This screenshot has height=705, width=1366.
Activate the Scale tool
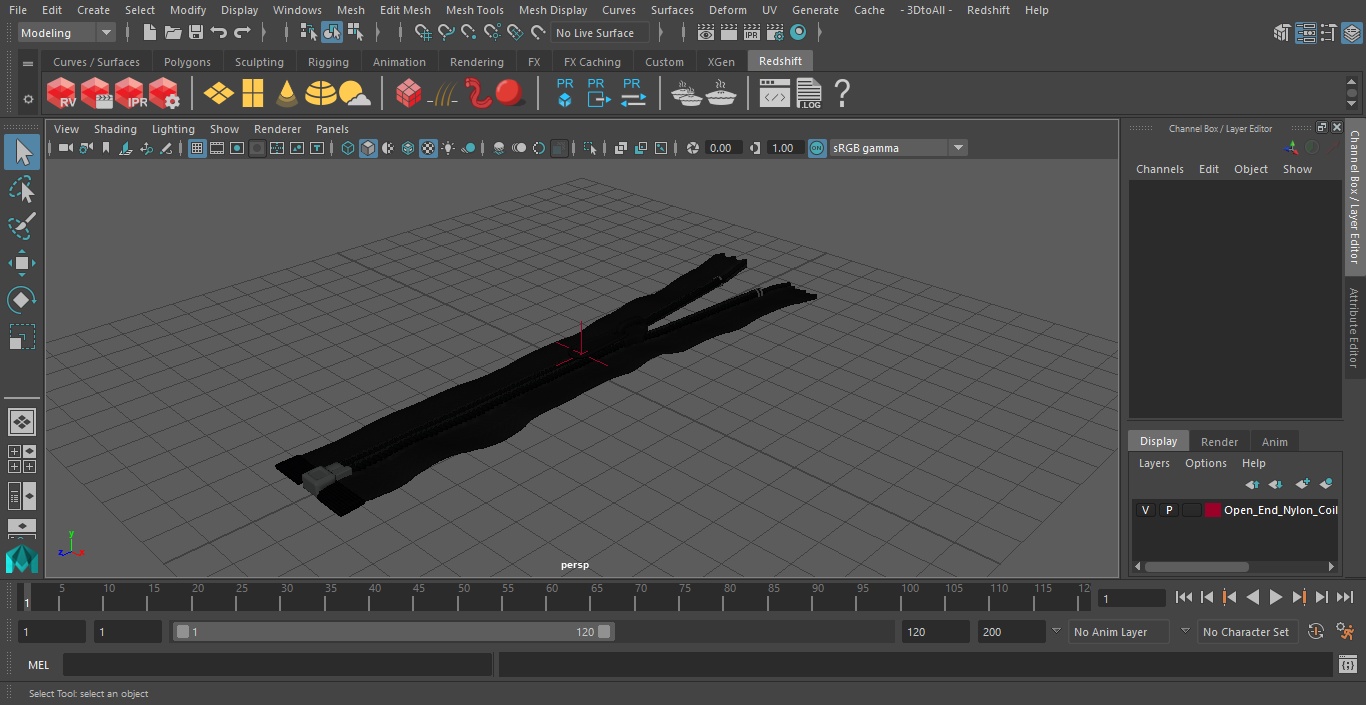click(x=21, y=337)
